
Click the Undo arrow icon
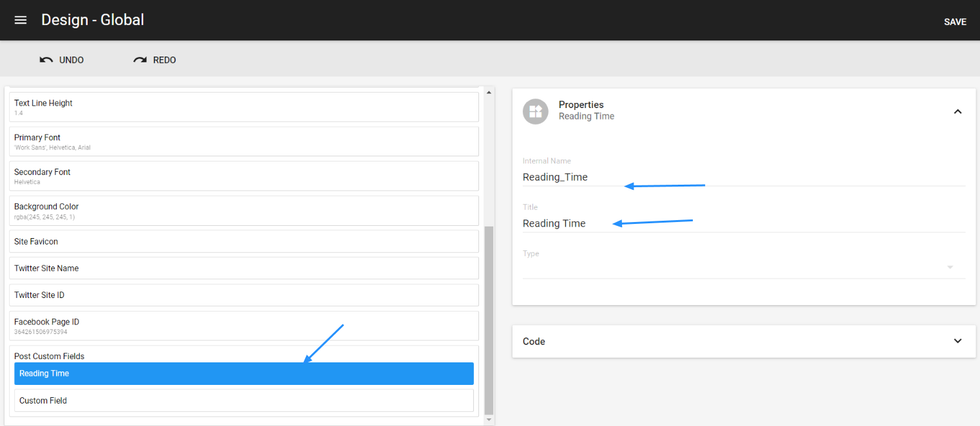pyautogui.click(x=46, y=60)
